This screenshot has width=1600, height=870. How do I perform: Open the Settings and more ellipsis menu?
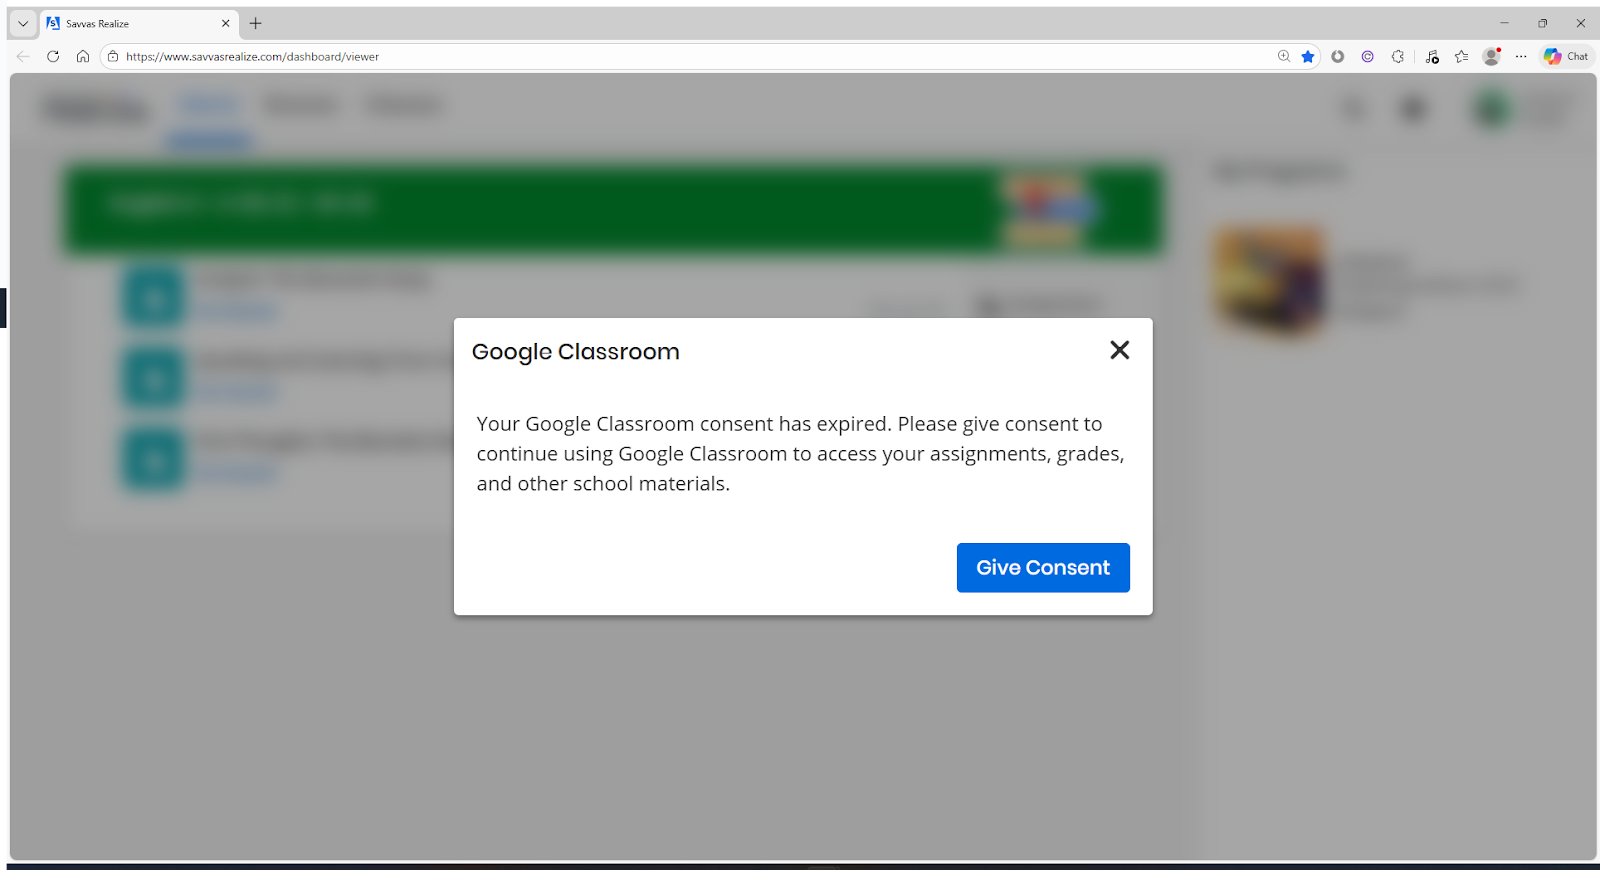tap(1521, 57)
